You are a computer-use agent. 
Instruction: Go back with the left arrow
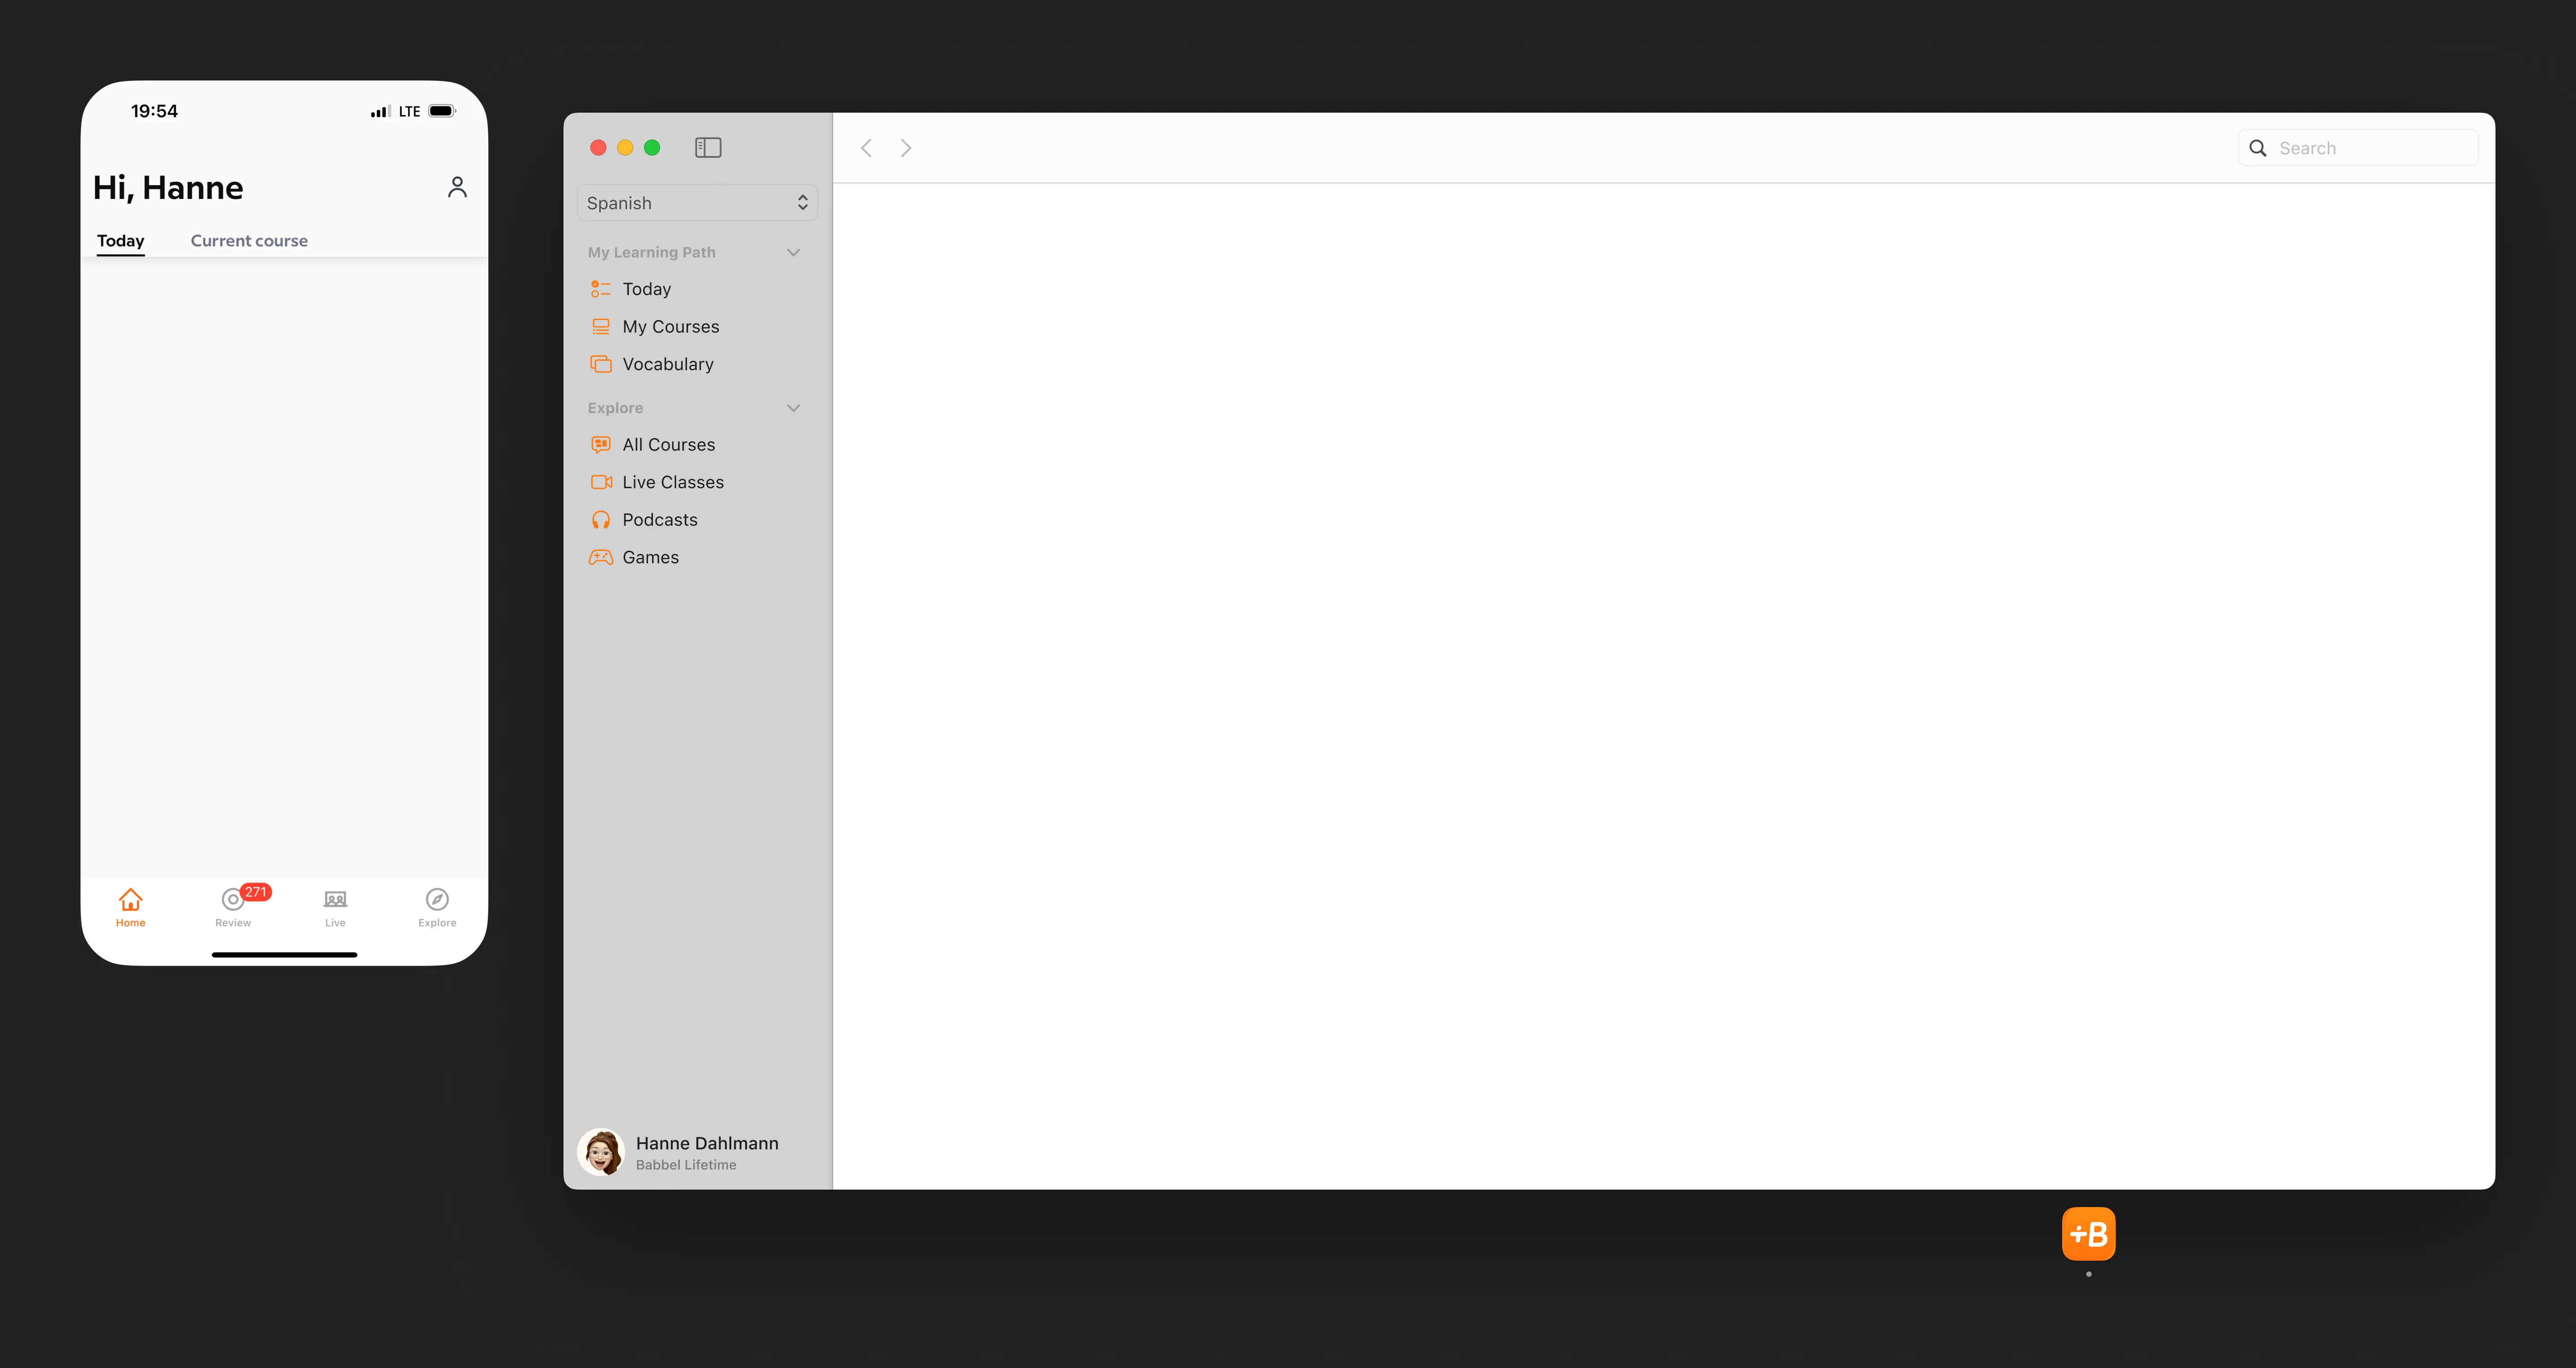point(866,148)
